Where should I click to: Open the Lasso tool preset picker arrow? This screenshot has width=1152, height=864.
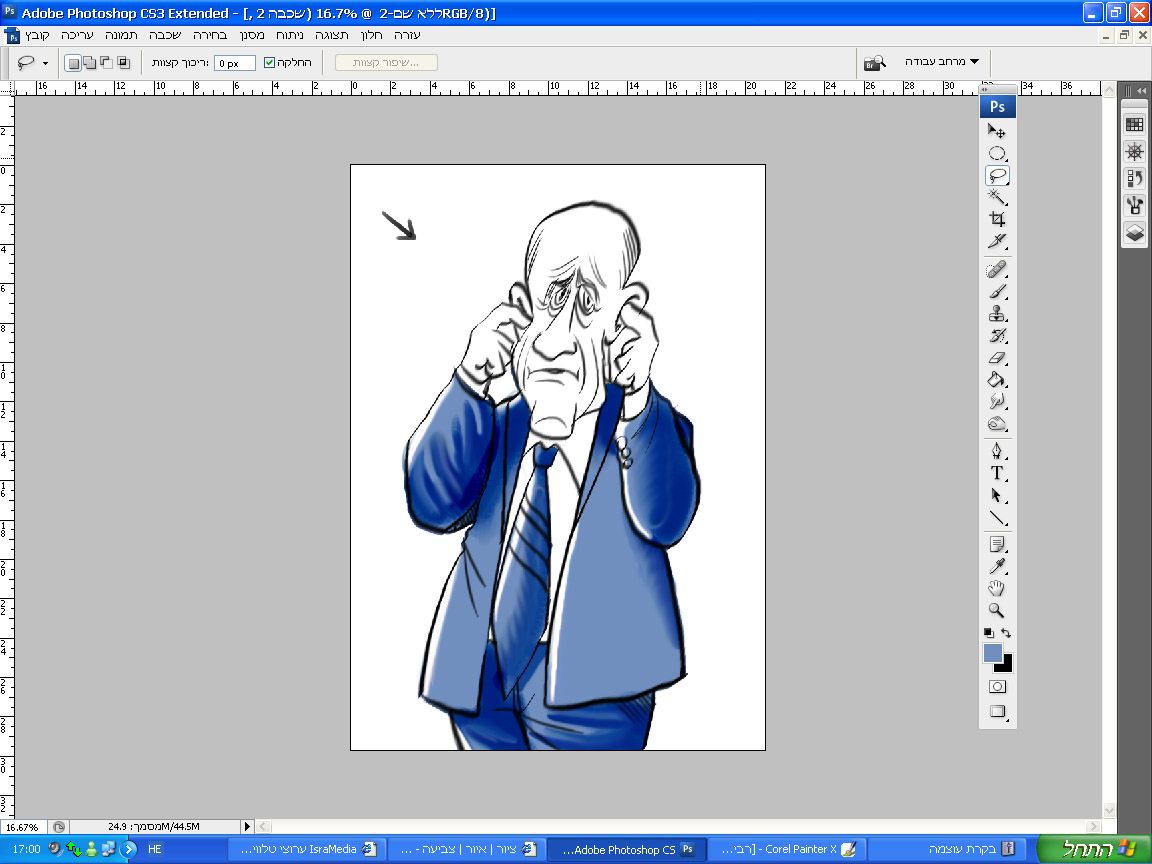(45, 63)
